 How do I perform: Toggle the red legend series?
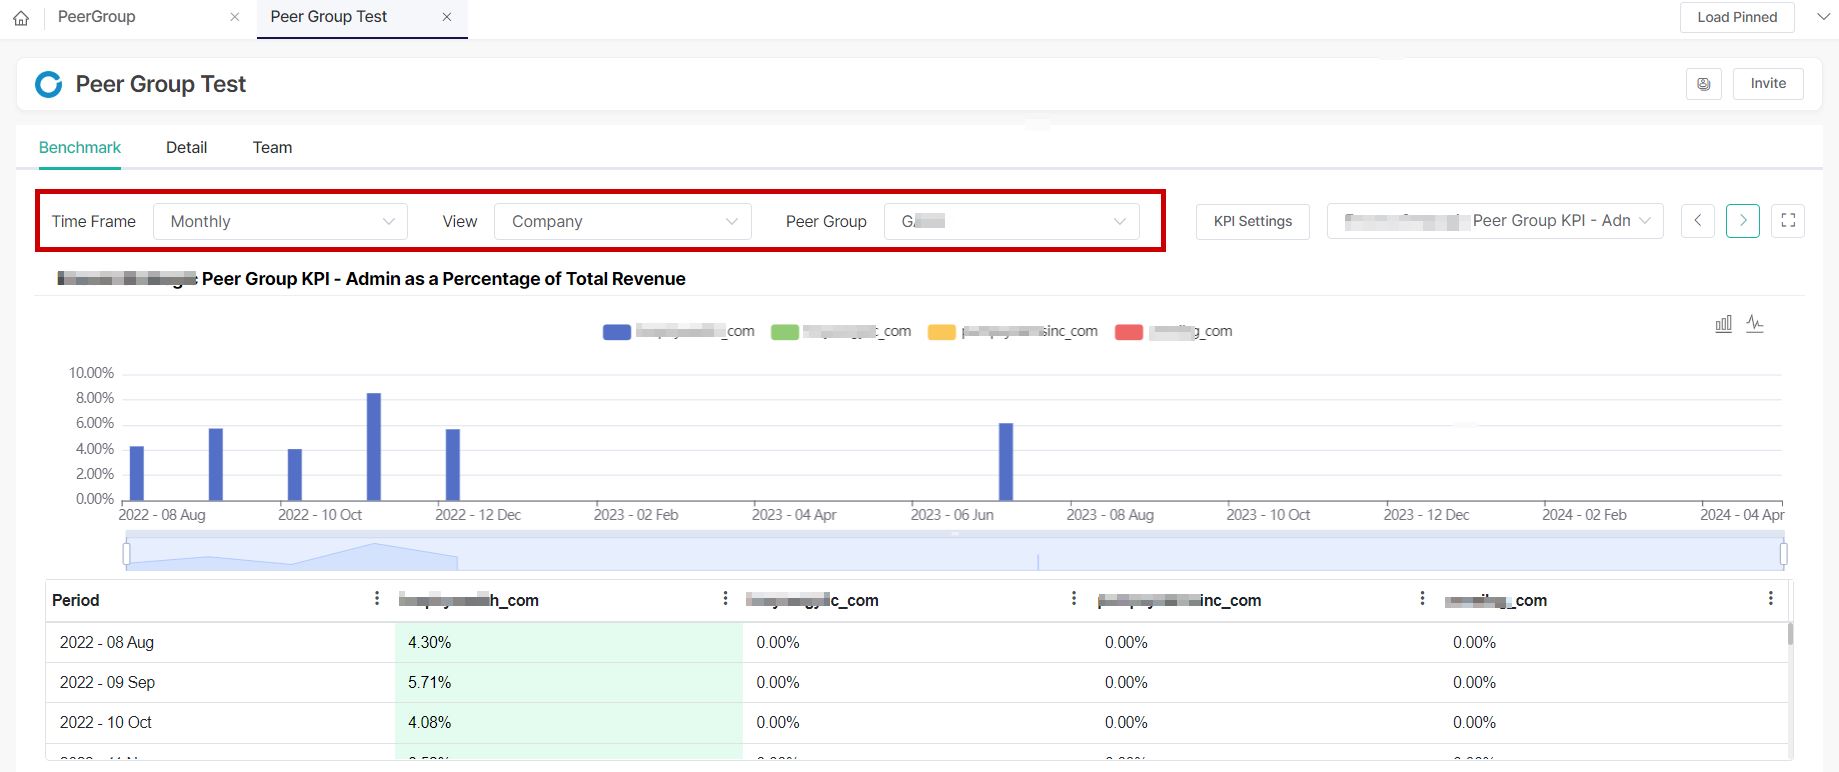[x=1129, y=332]
